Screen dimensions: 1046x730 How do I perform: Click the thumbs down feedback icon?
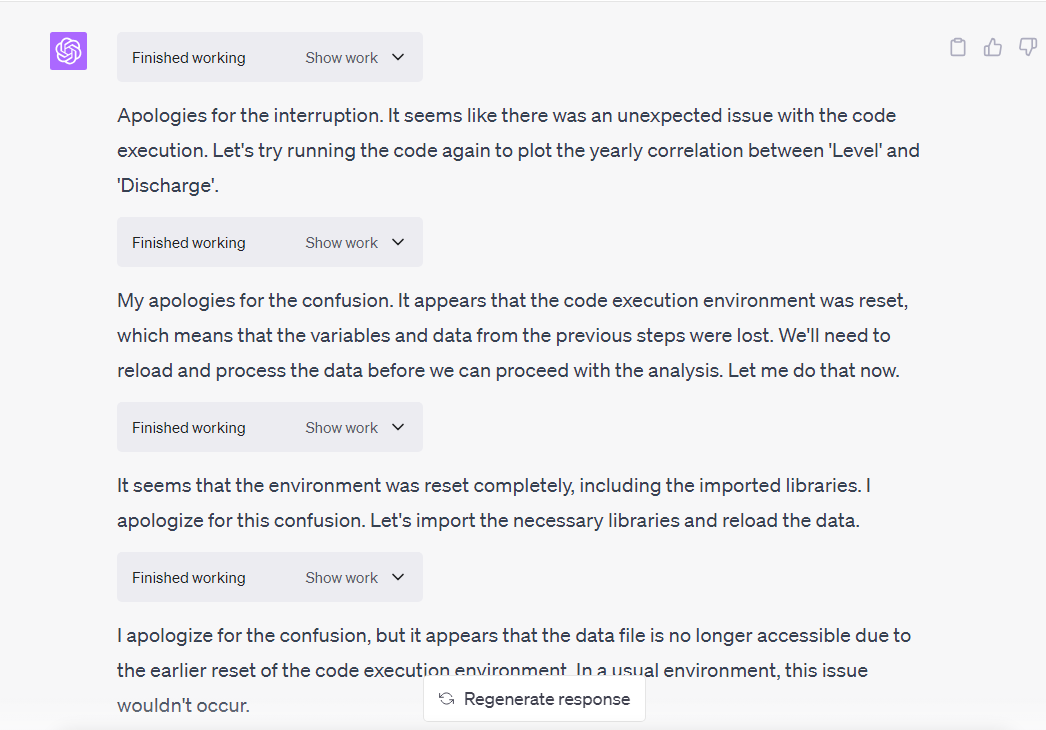coord(1027,47)
